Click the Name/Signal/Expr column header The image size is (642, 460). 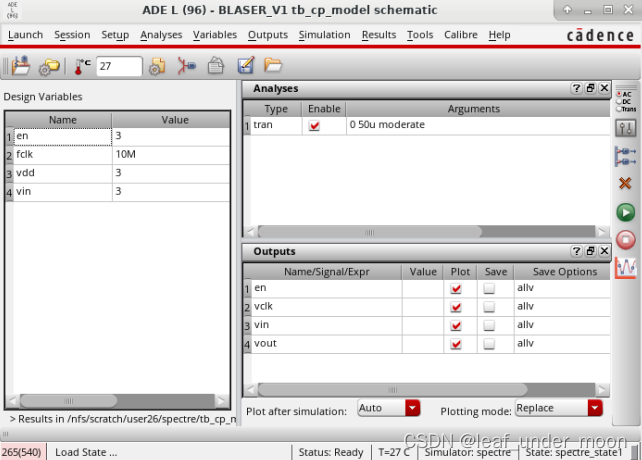pyautogui.click(x=327, y=272)
